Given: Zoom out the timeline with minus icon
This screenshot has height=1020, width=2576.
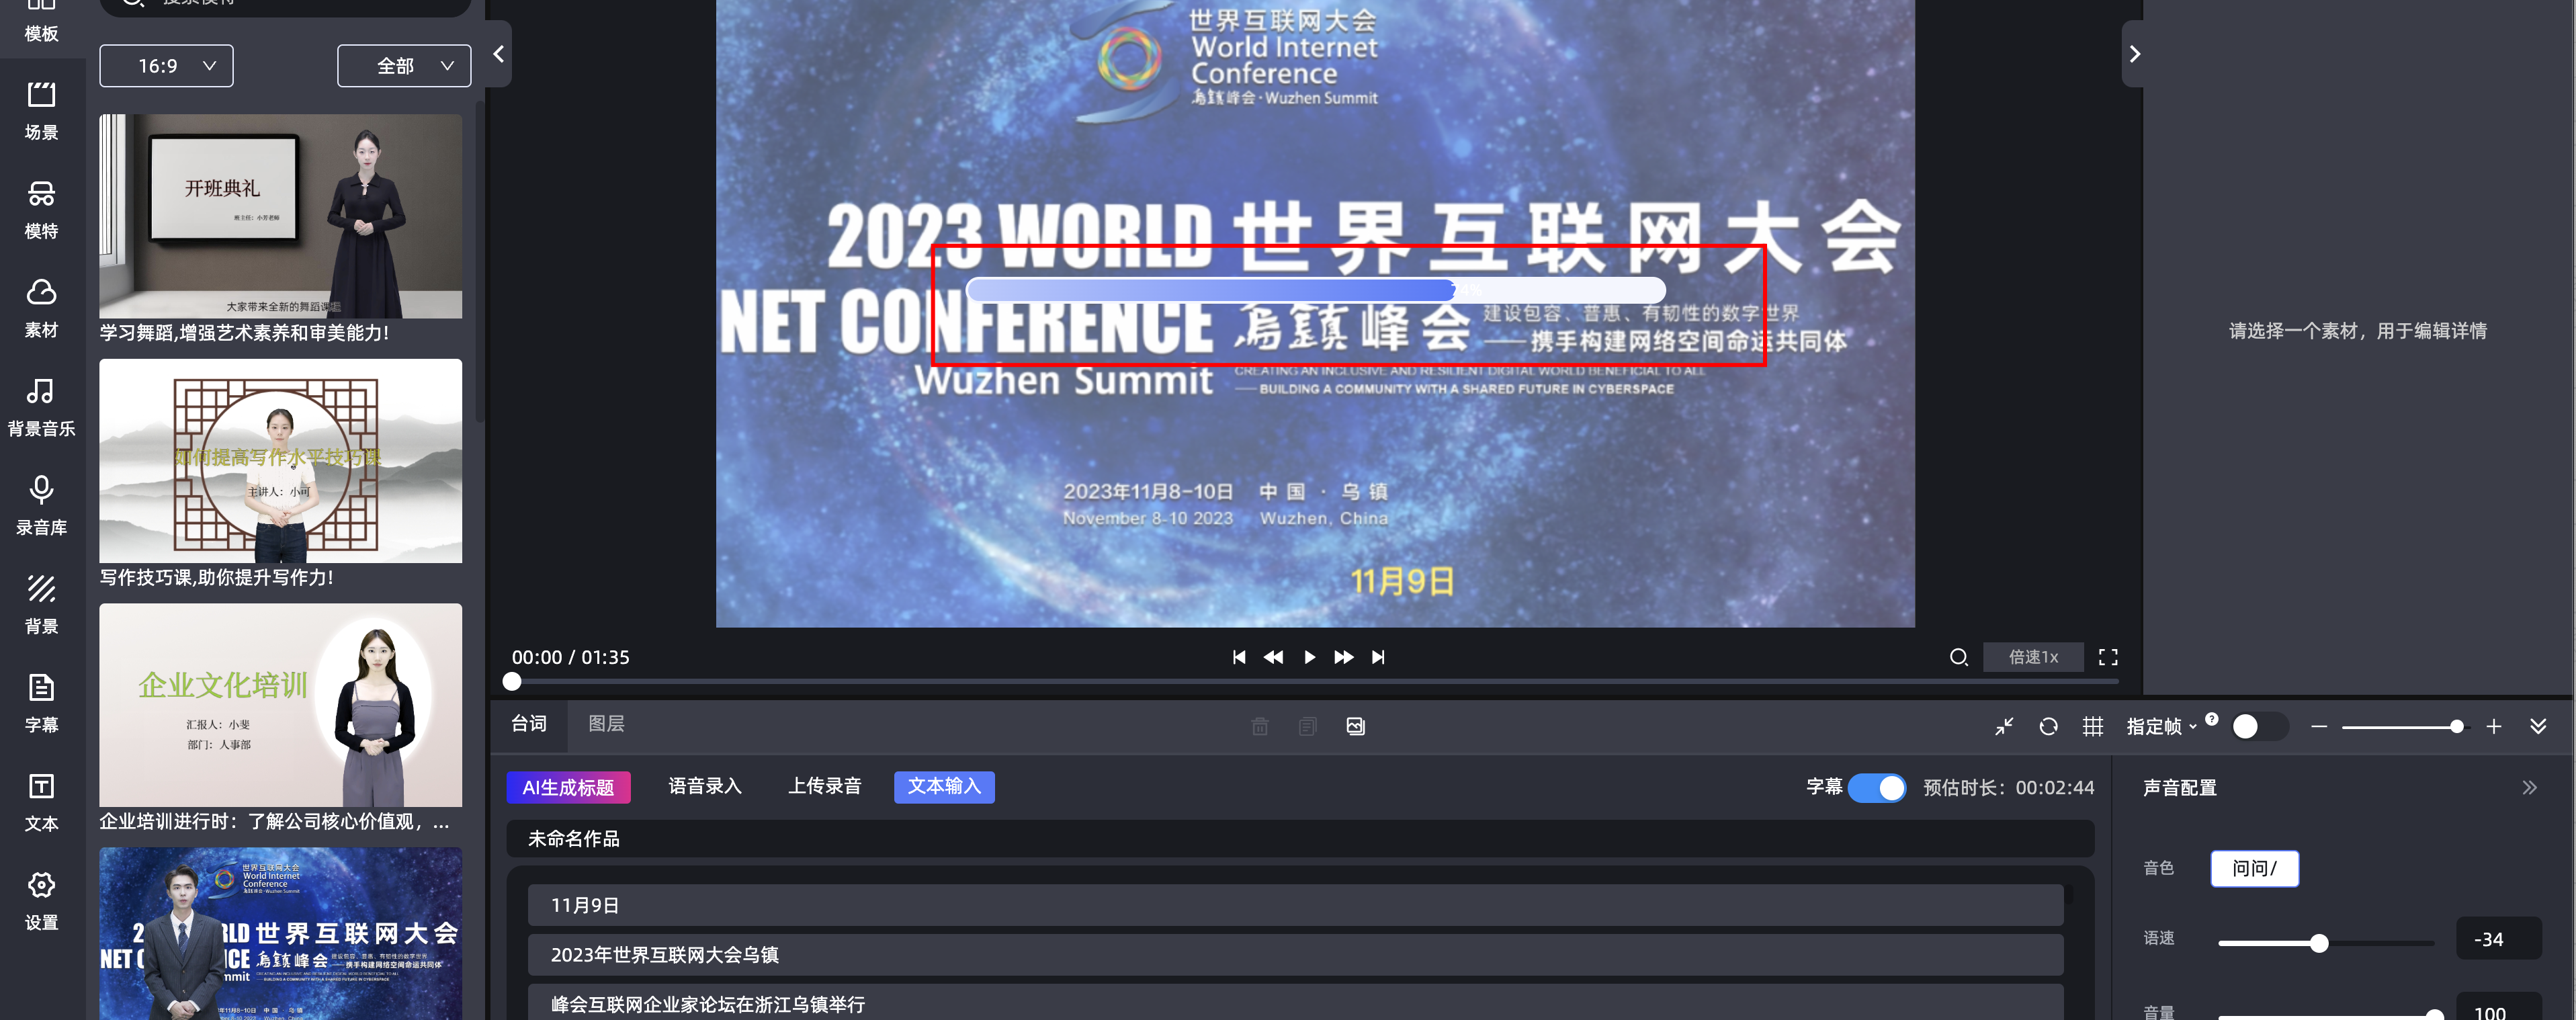Looking at the screenshot, I should 2319,727.
